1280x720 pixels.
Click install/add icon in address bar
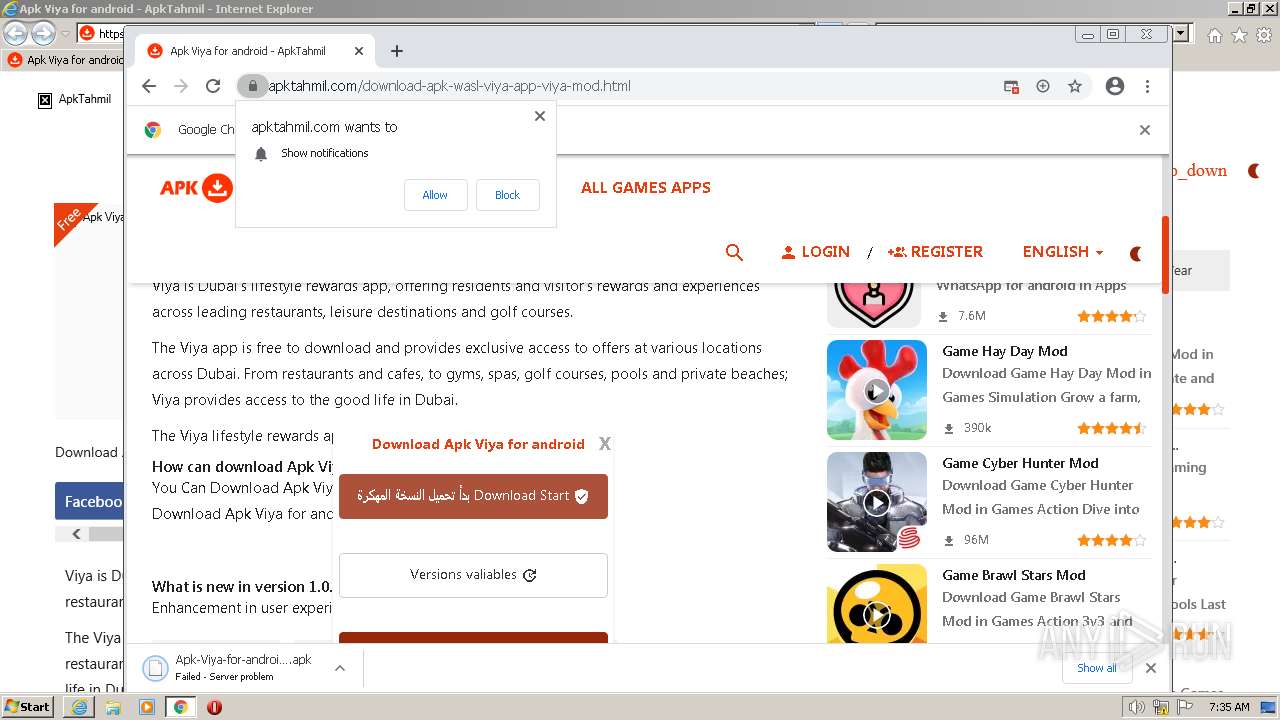[x=1043, y=86]
